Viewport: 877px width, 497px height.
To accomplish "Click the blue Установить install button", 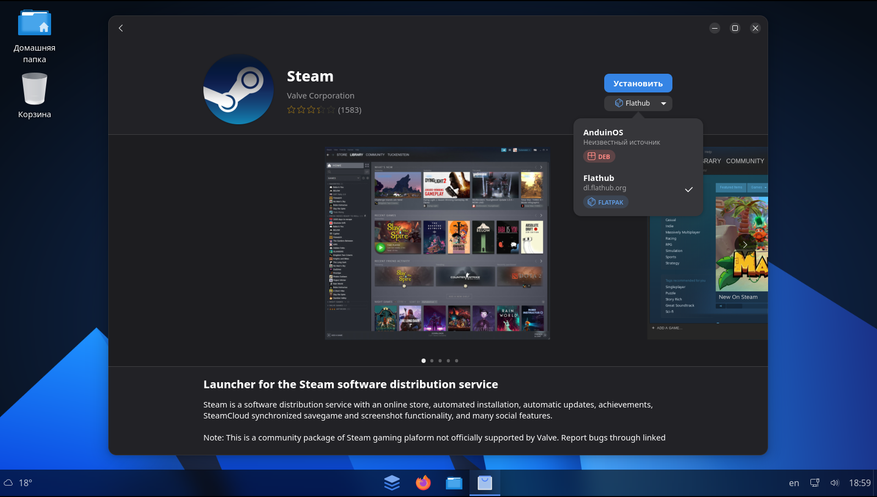I will [x=637, y=83].
